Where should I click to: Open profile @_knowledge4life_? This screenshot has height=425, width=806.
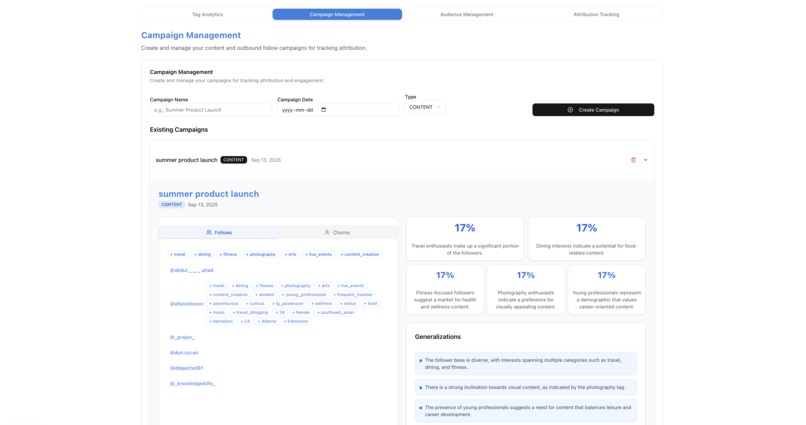coord(192,383)
